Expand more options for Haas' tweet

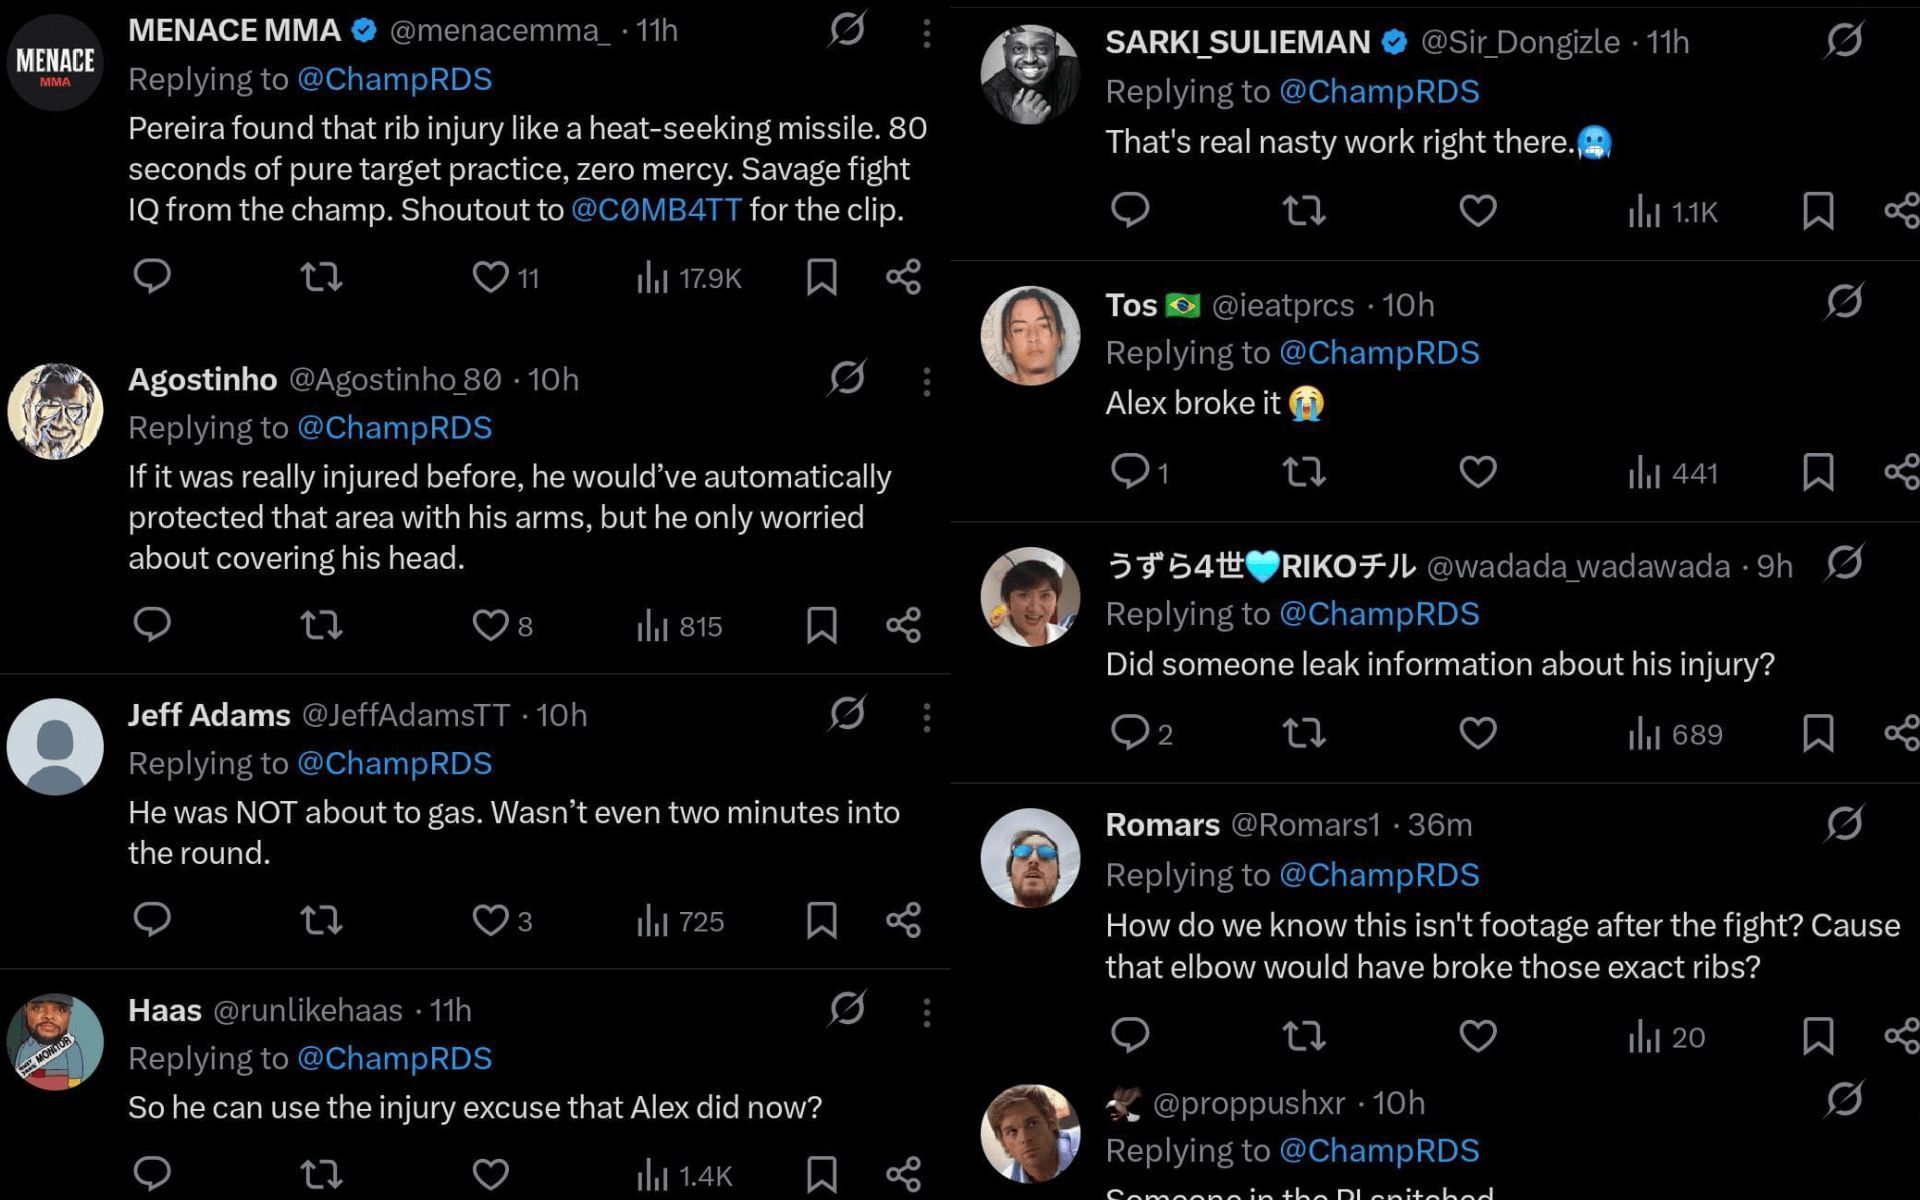[926, 1012]
